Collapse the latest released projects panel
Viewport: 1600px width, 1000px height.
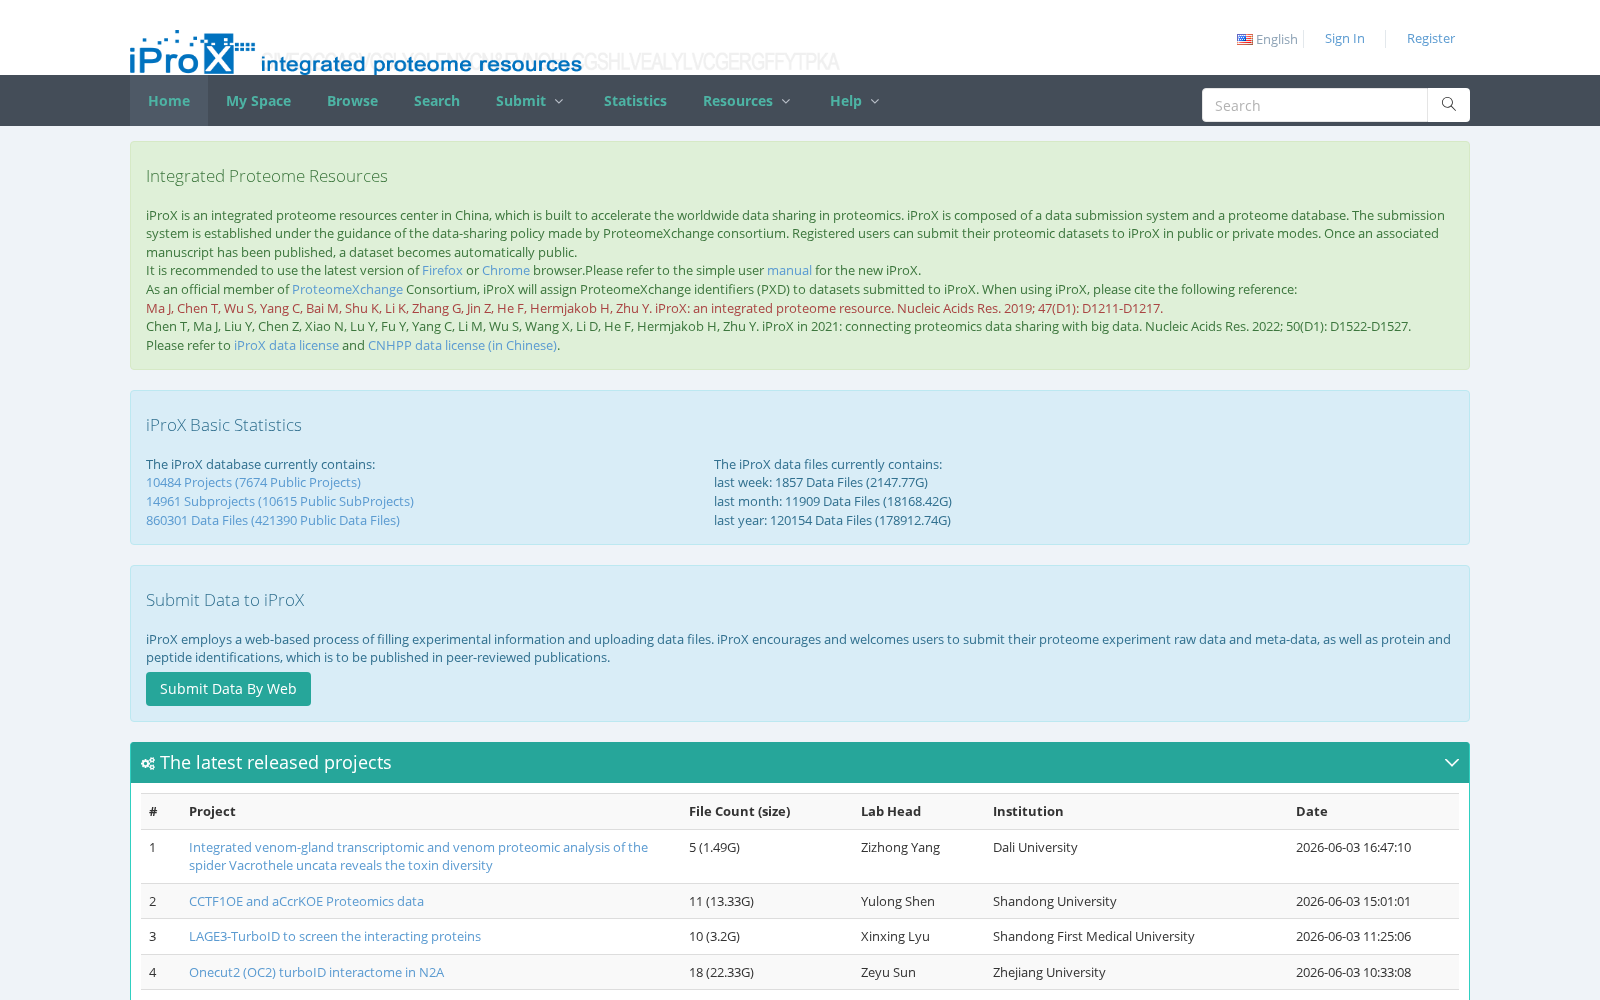click(1452, 763)
